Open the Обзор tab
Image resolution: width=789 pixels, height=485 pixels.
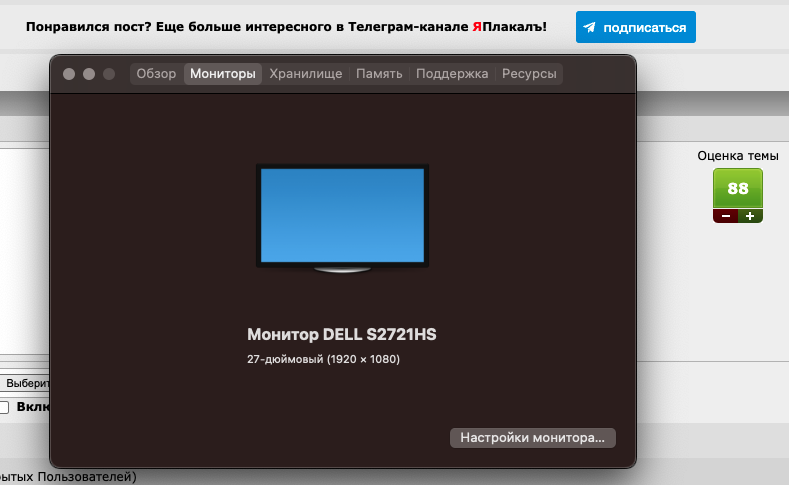pyautogui.click(x=156, y=74)
